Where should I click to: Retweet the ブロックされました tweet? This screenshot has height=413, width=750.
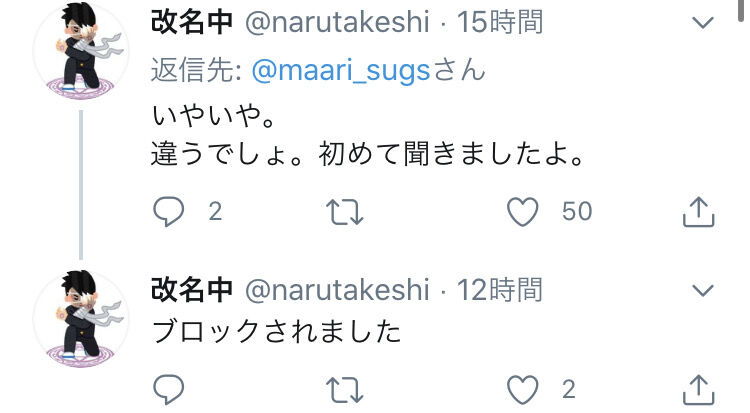[346, 389]
